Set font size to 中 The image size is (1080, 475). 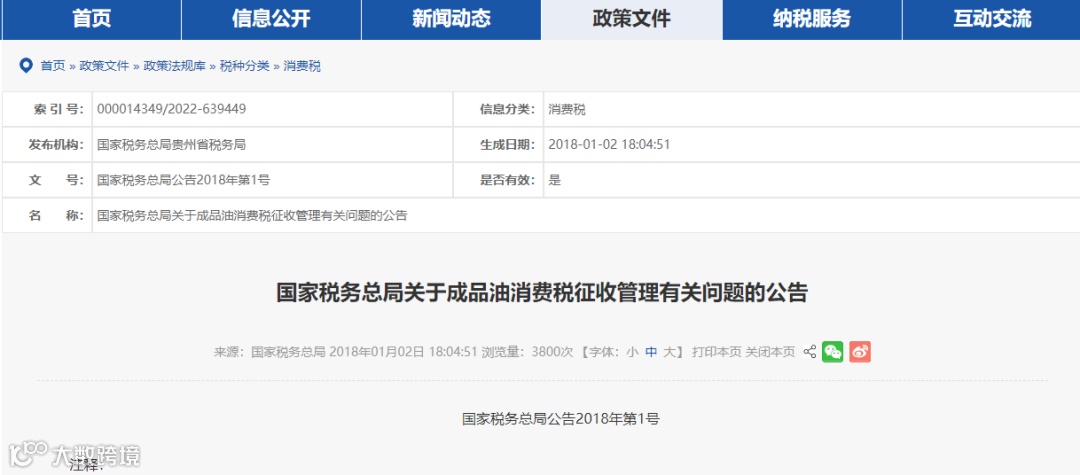click(x=651, y=352)
